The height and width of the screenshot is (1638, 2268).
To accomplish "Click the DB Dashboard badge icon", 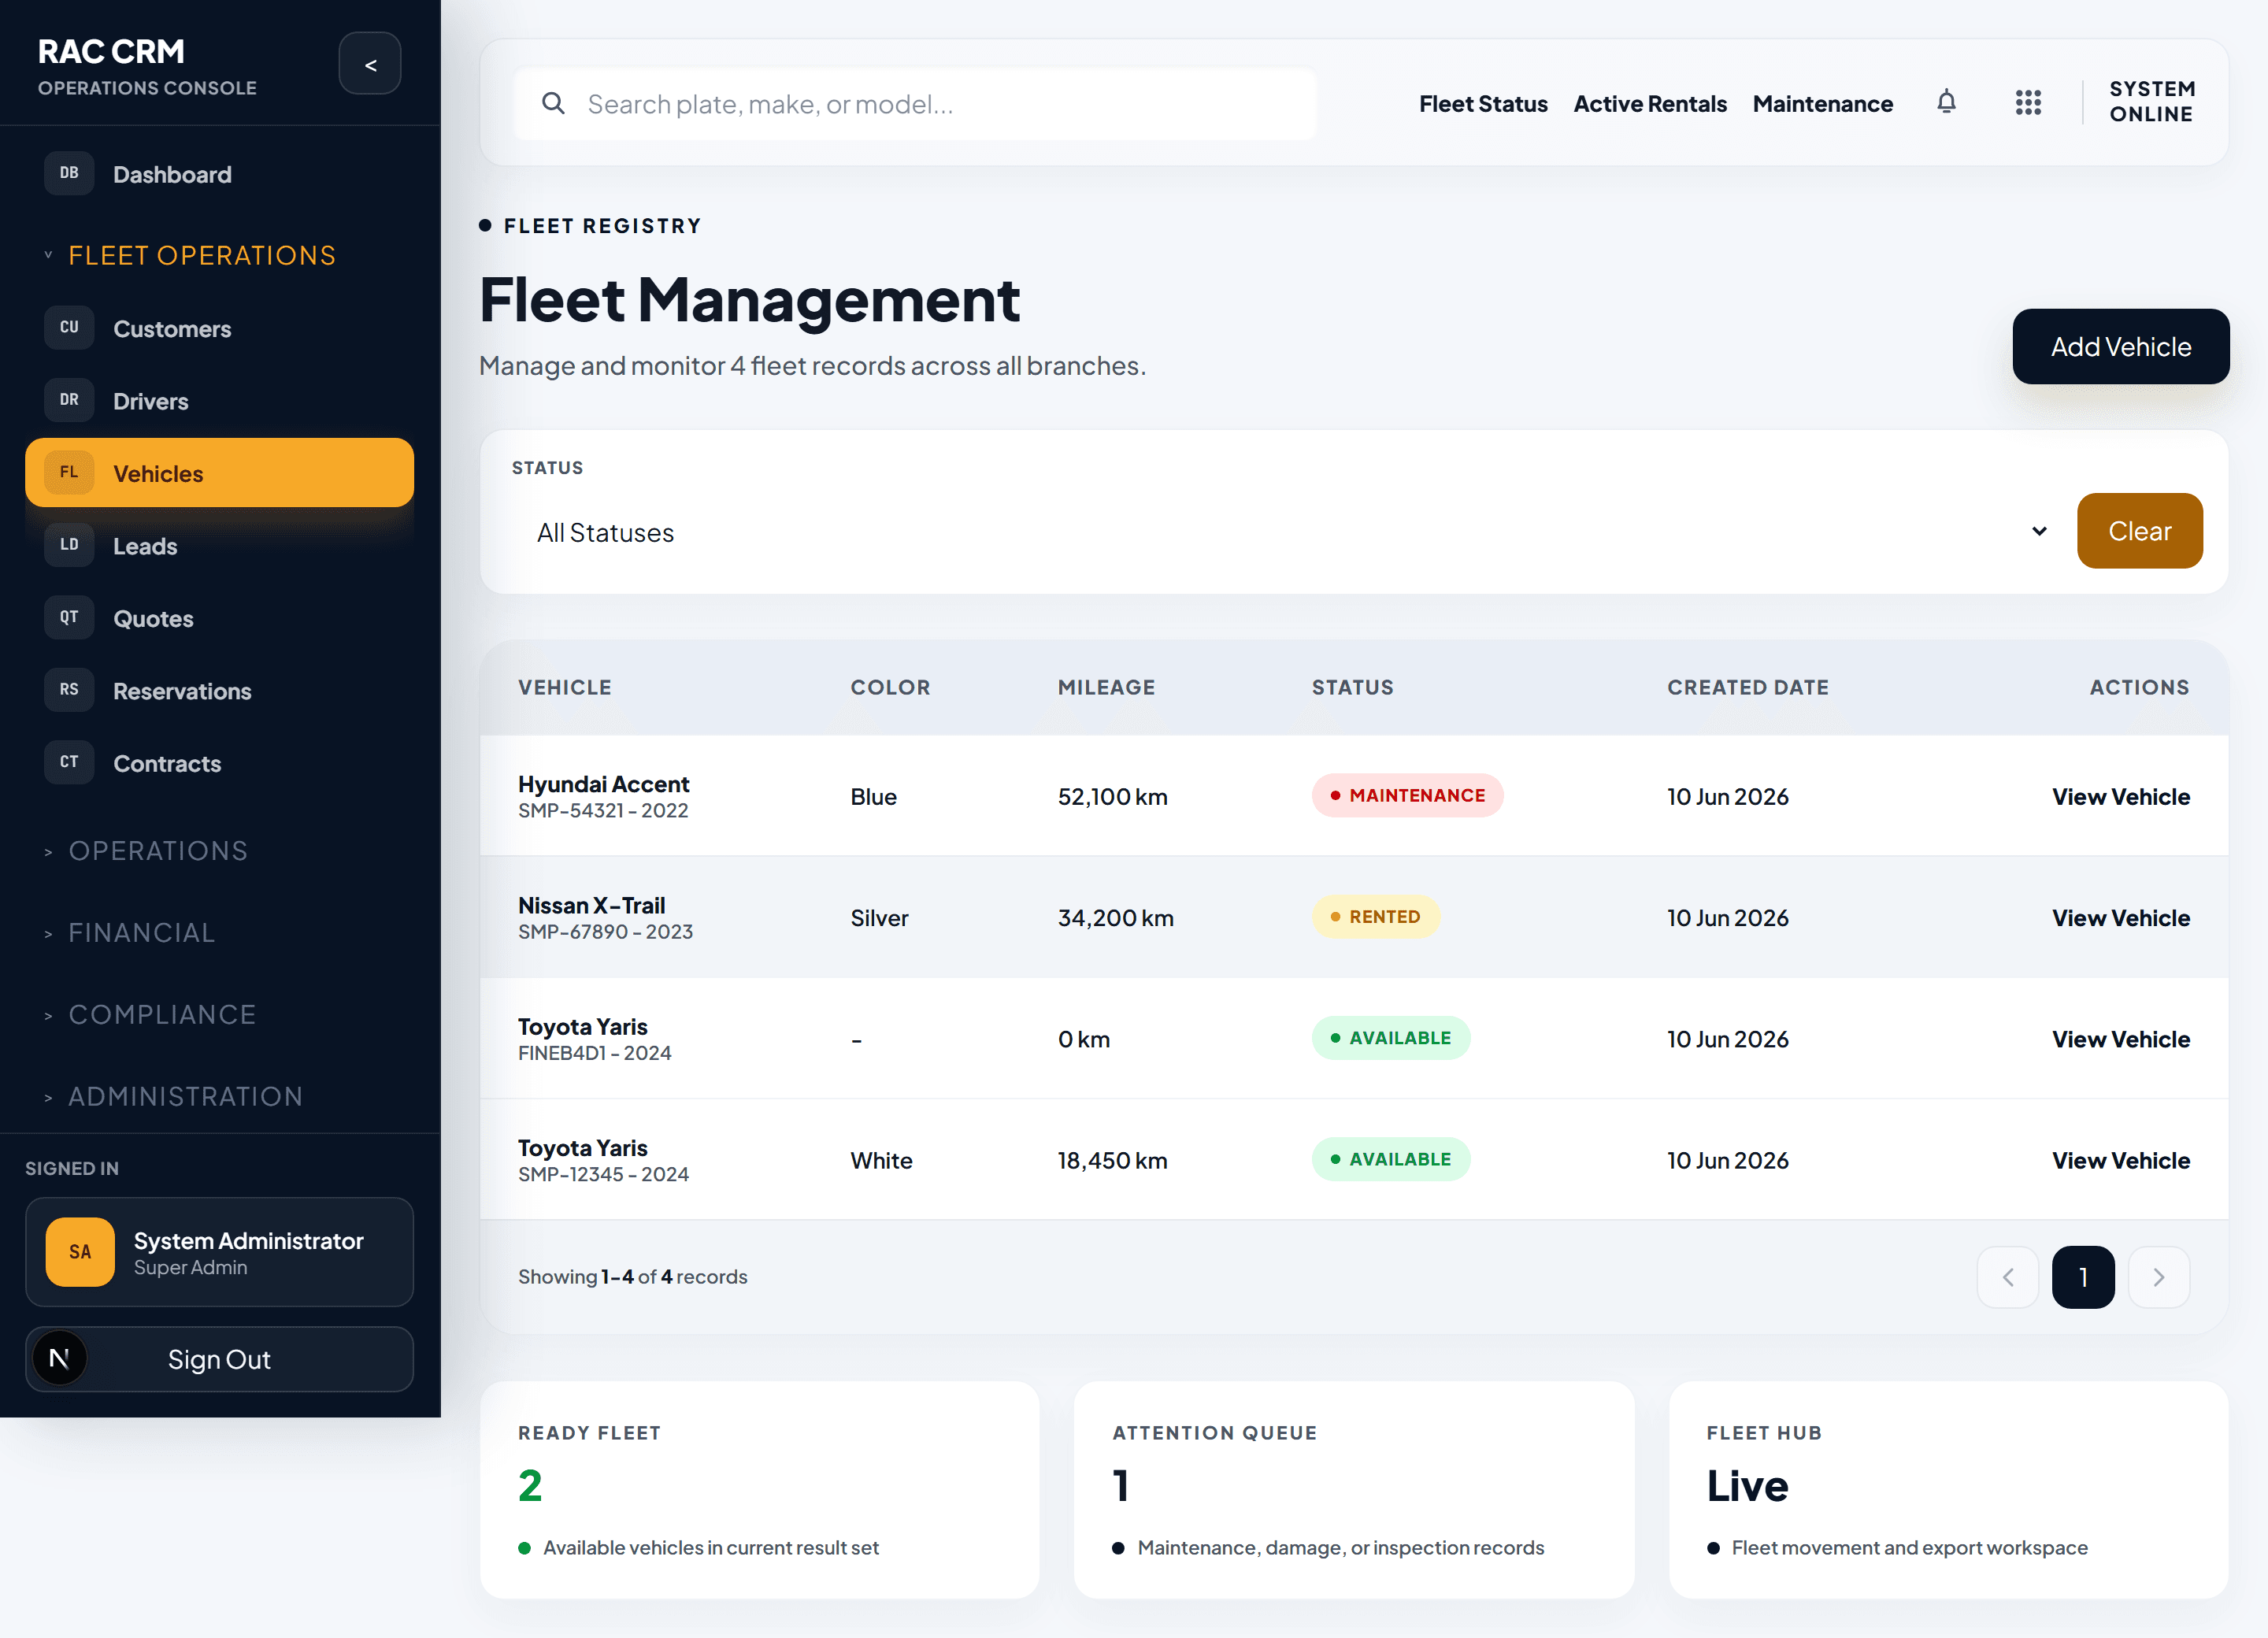I will pyautogui.click(x=69, y=174).
